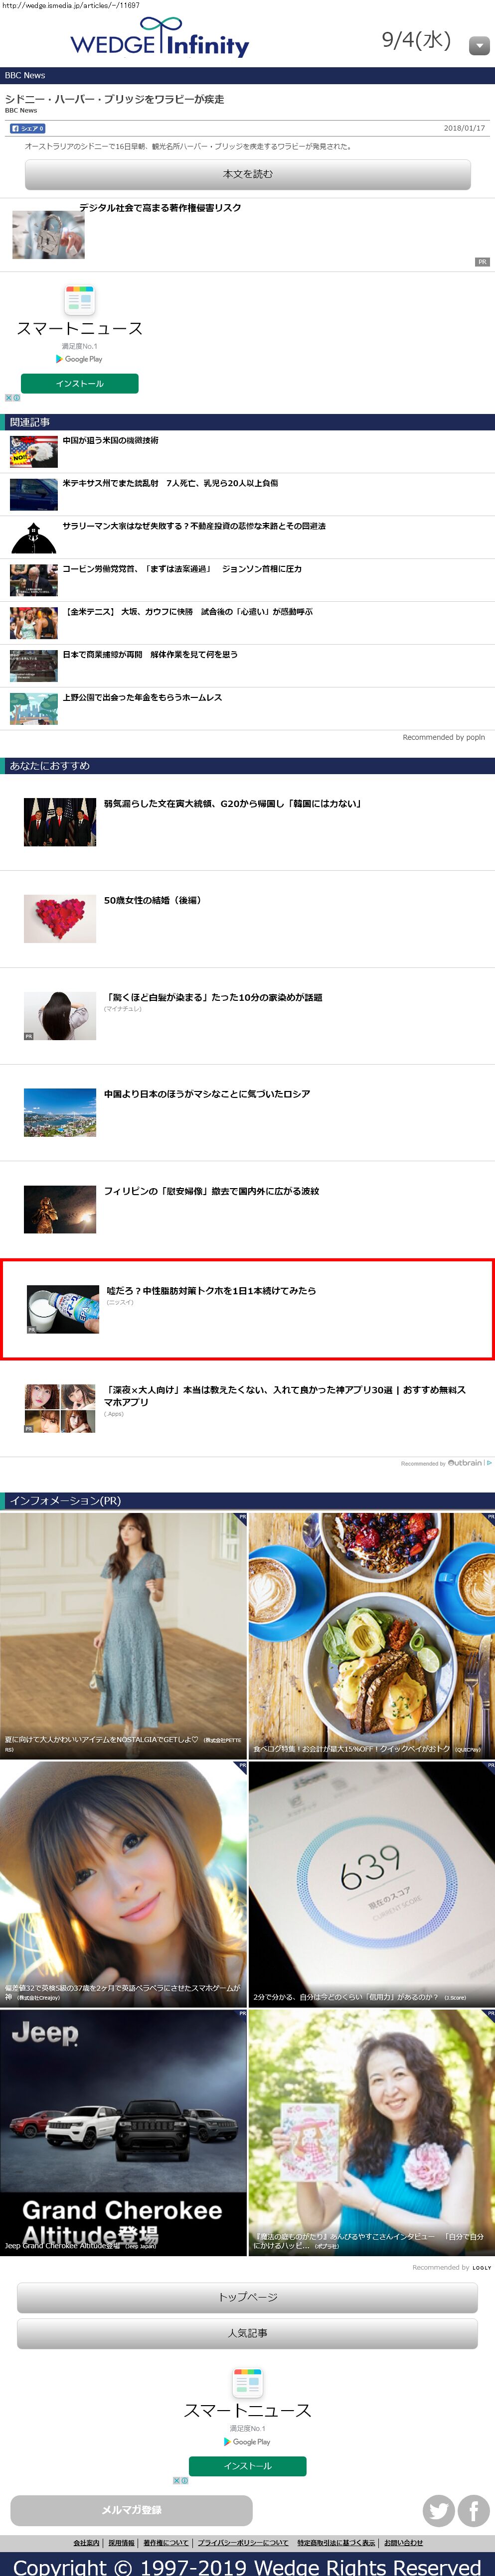The width and height of the screenshot is (495, 2576).
Task: Open サラリーマン大家はなぜ失敗する related article
Action: (x=194, y=526)
